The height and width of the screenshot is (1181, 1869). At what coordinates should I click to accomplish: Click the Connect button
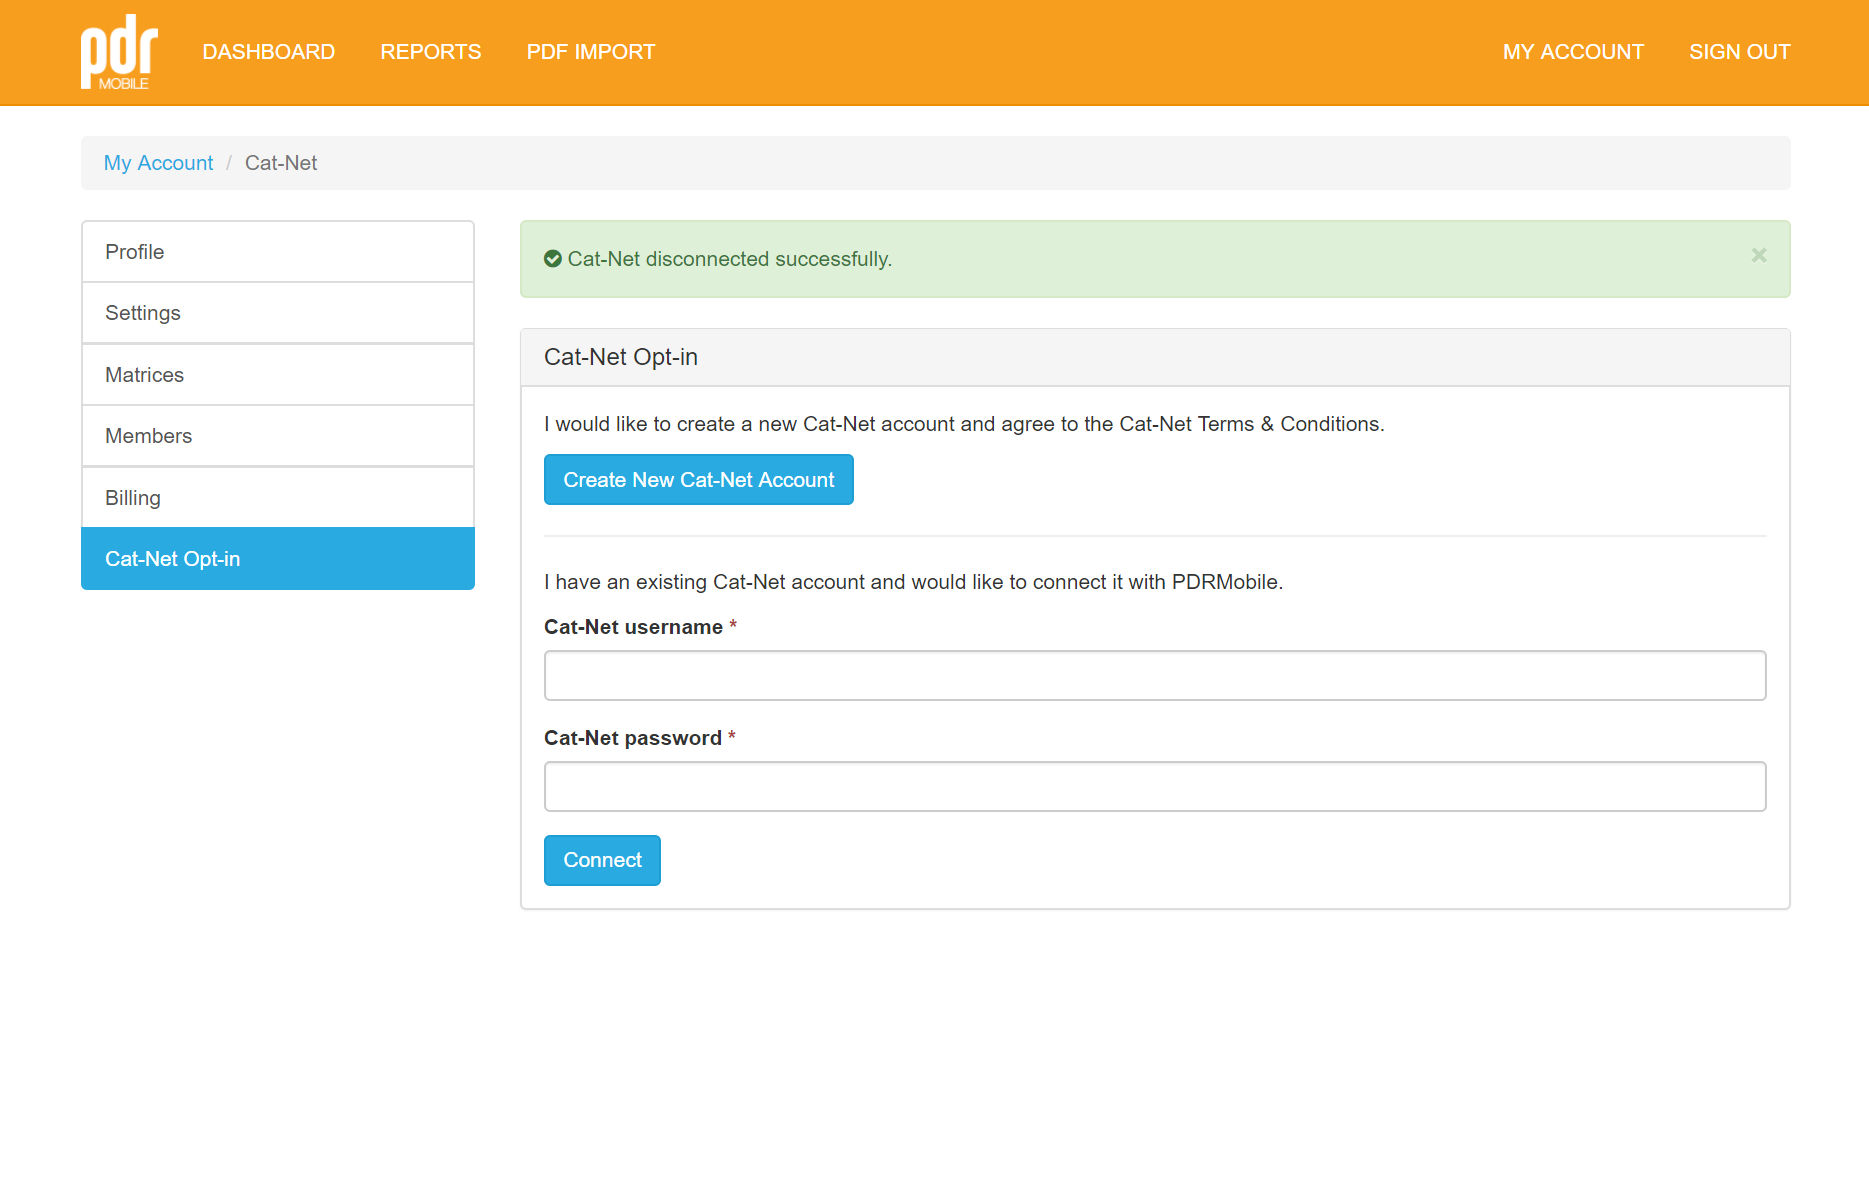pyautogui.click(x=602, y=860)
